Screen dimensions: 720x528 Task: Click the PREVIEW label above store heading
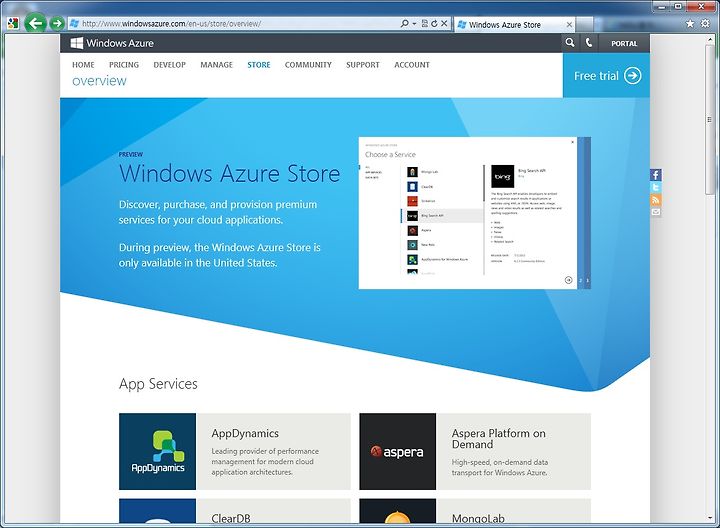tap(131, 154)
